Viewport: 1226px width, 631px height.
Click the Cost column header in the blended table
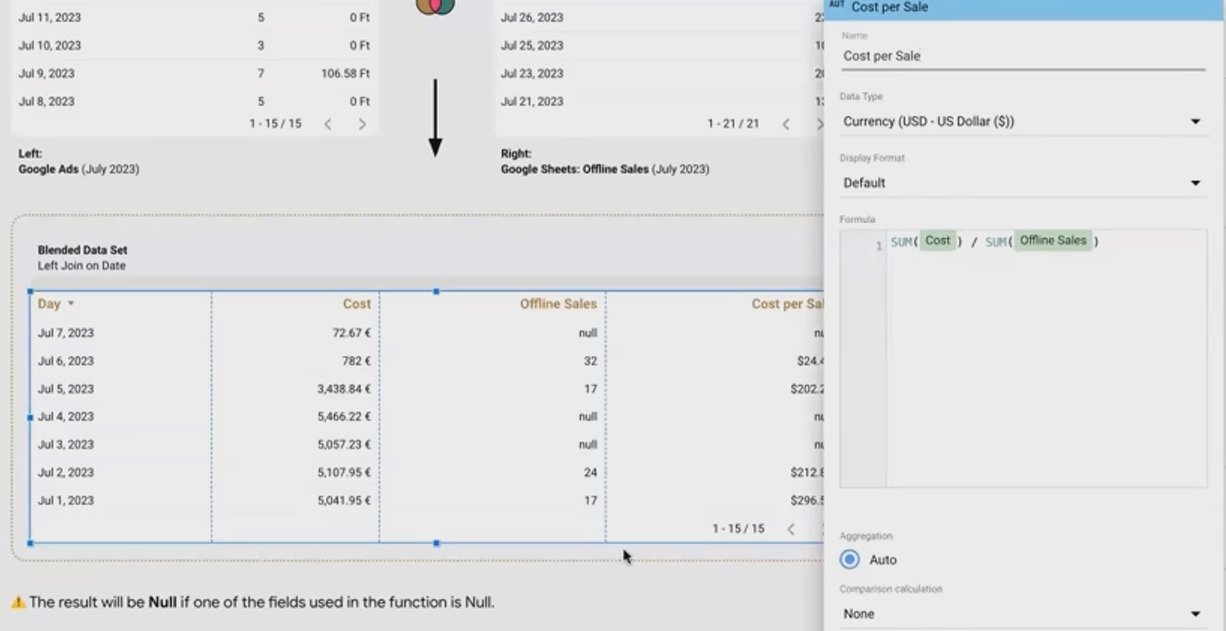(x=356, y=304)
